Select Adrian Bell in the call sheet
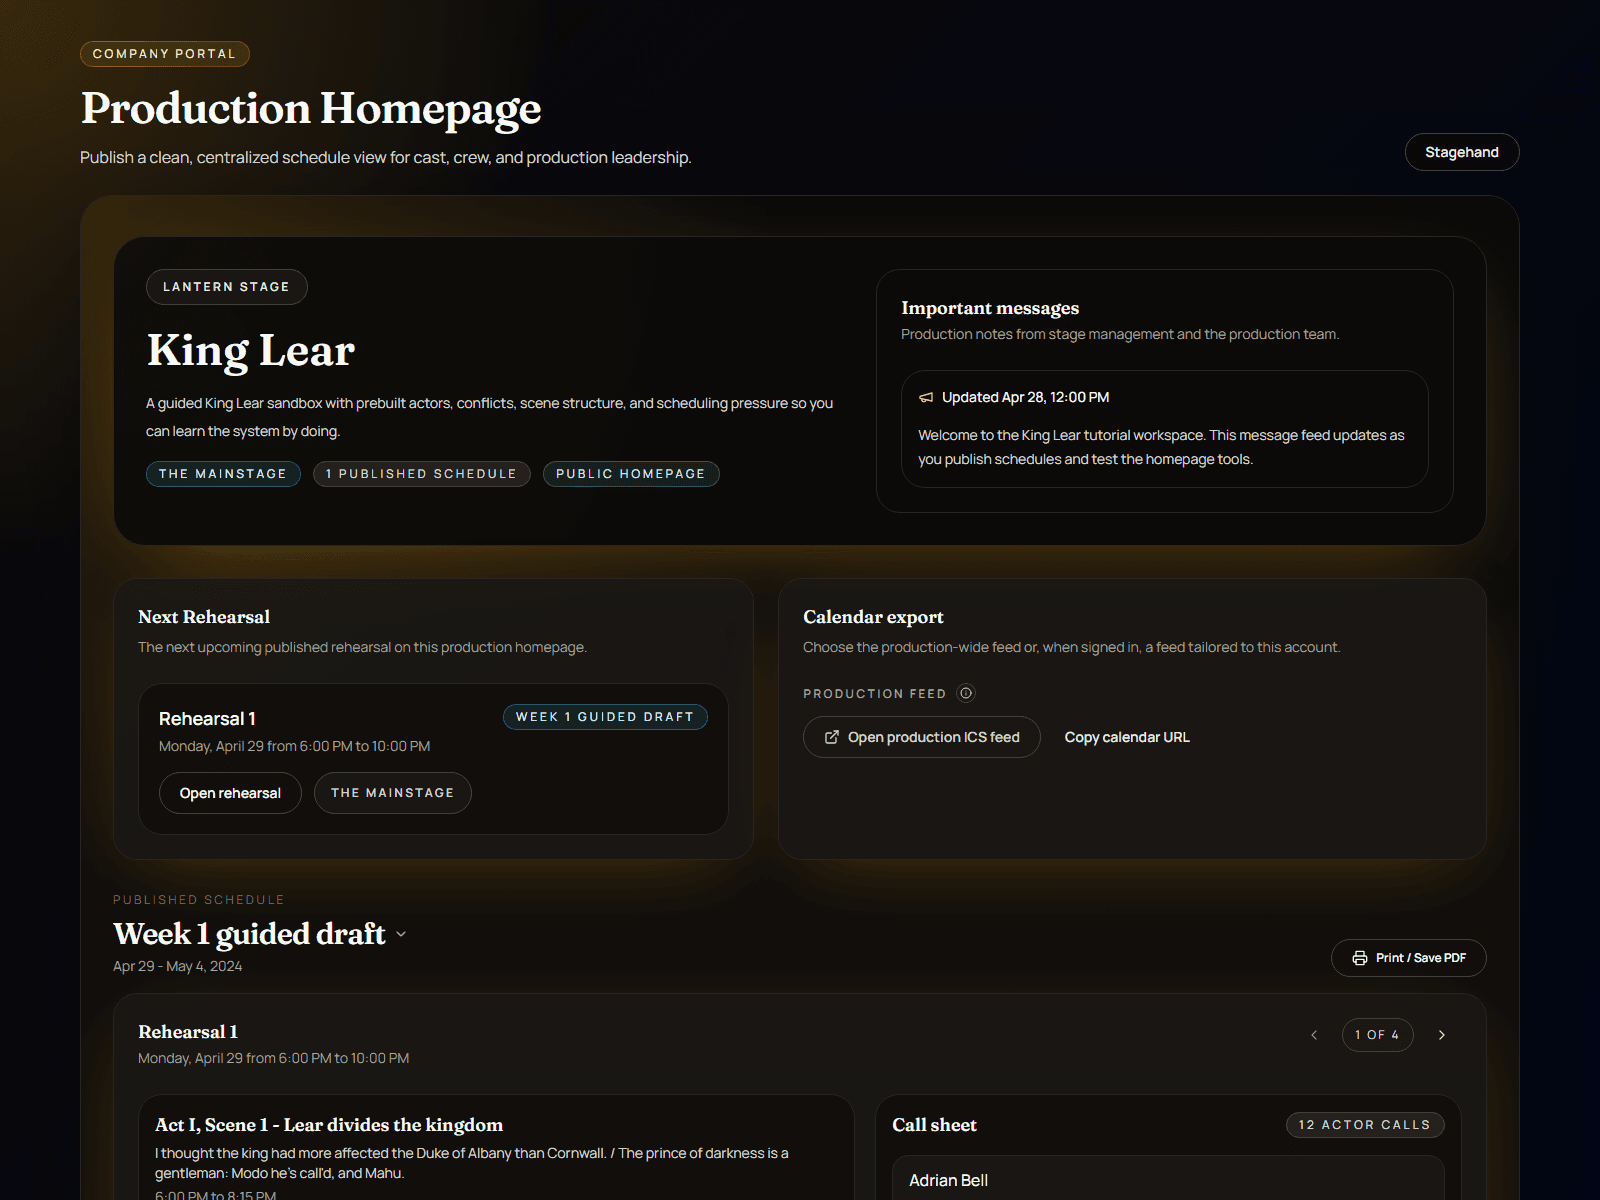This screenshot has height=1200, width=1600. click(x=1168, y=1180)
